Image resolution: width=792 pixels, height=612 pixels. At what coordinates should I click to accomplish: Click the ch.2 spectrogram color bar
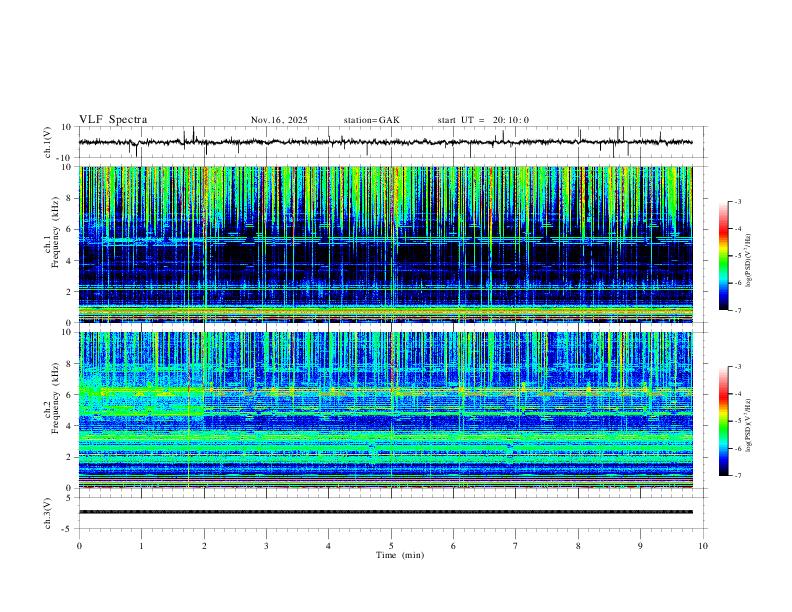(x=724, y=421)
